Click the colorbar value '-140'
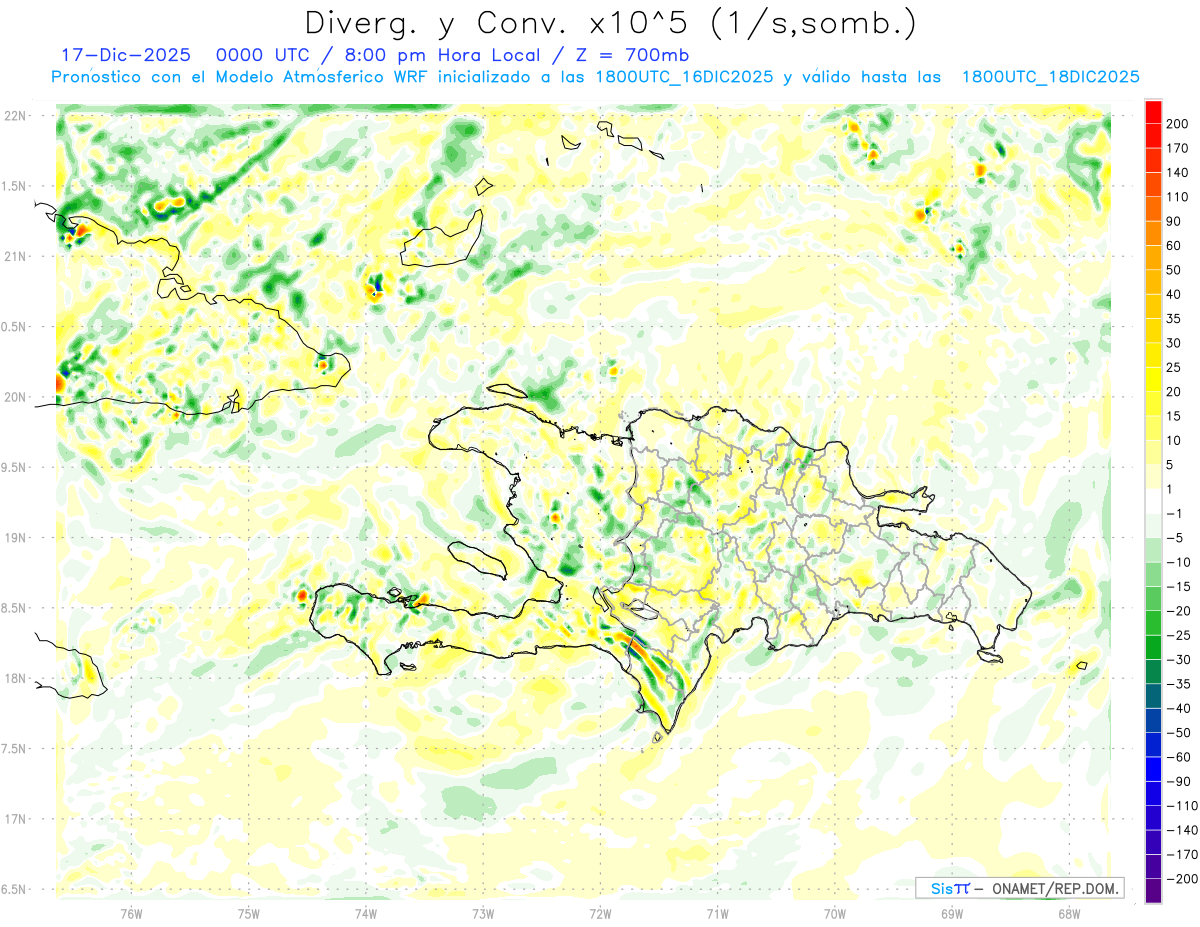 click(x=1184, y=831)
